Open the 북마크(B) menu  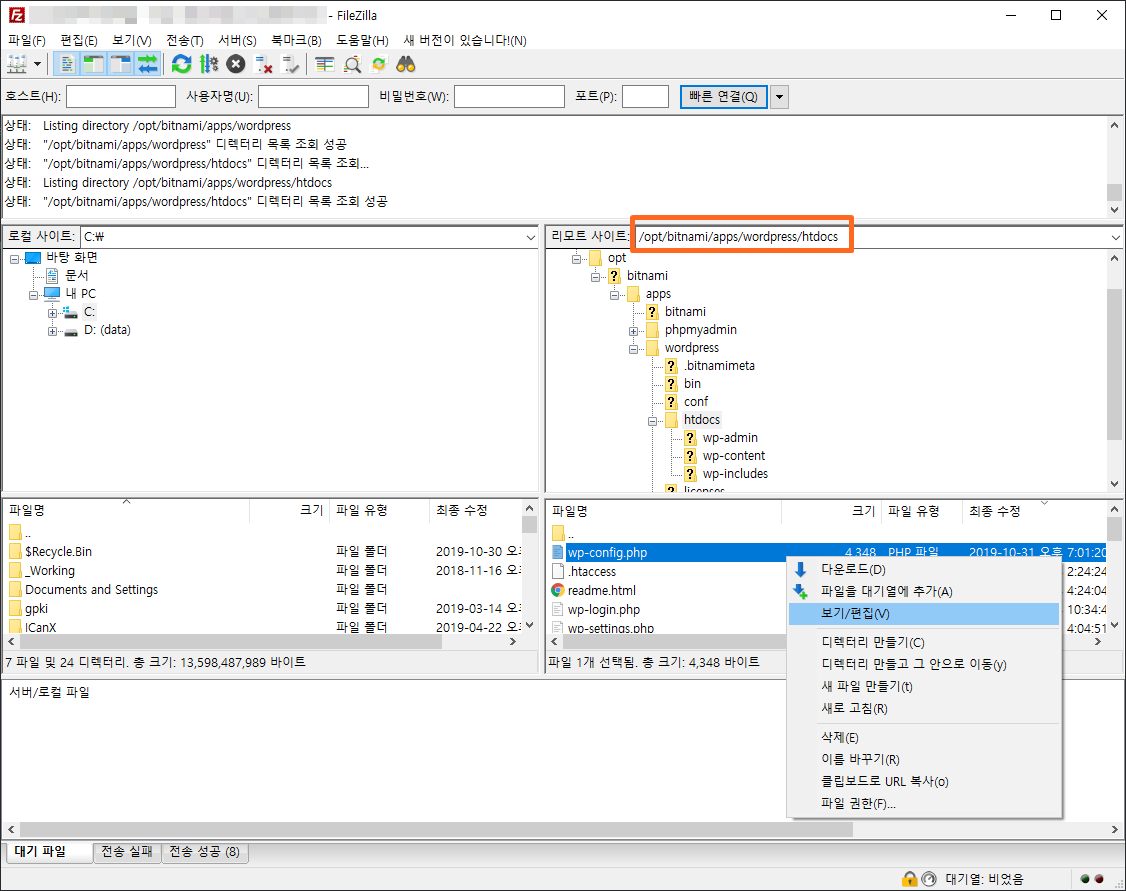pos(297,40)
